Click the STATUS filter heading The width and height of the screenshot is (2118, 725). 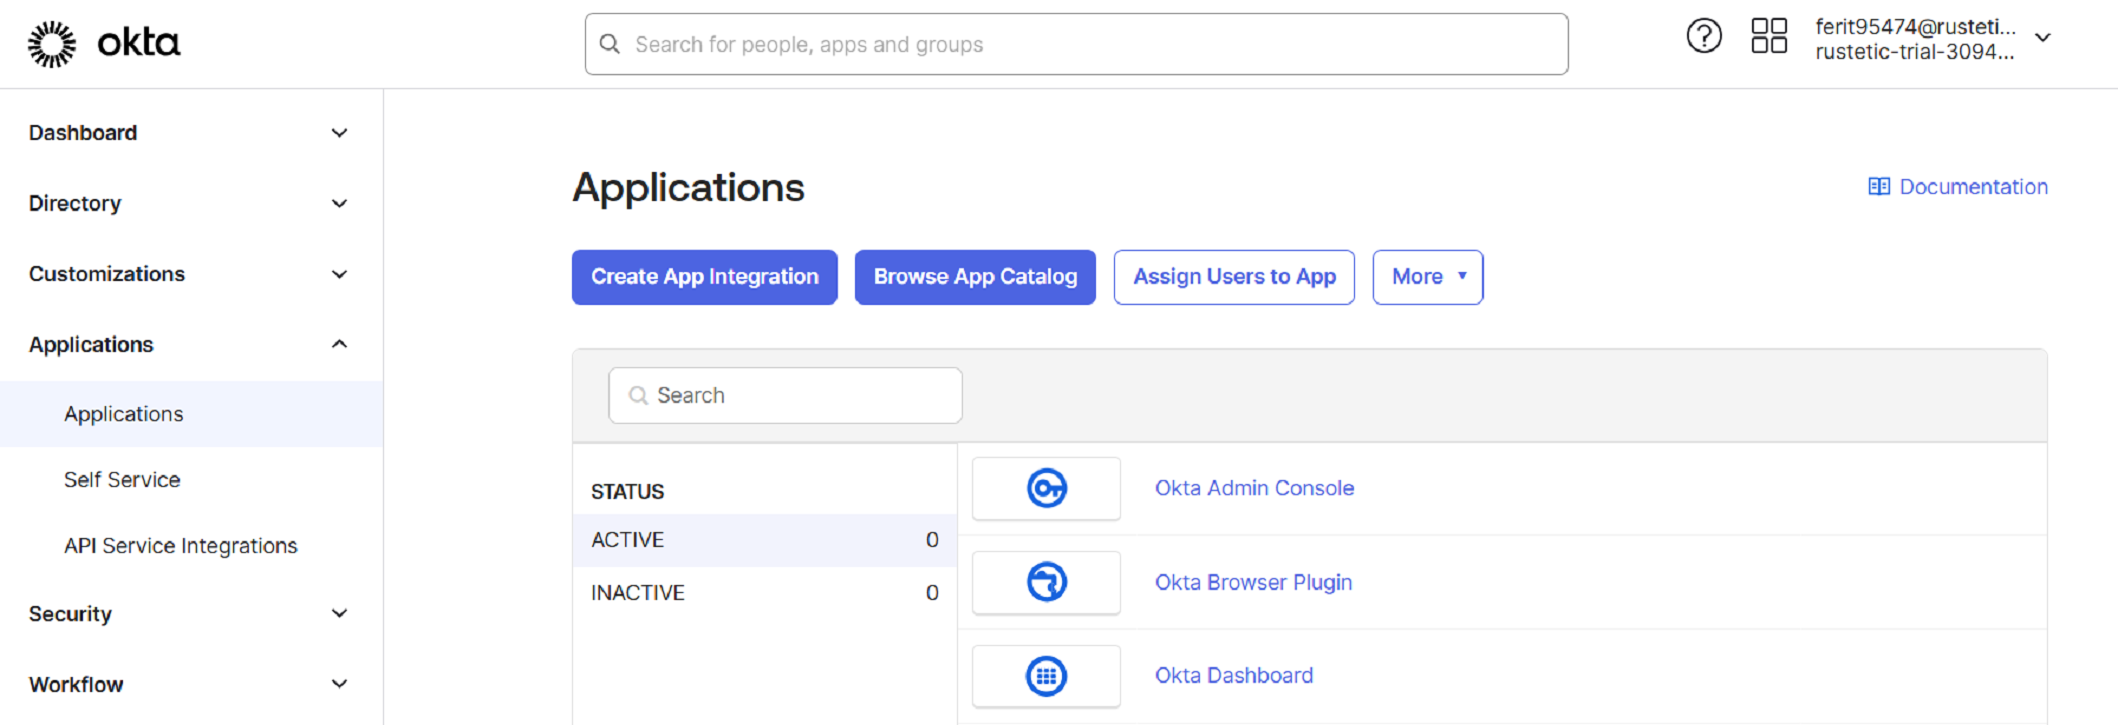tap(627, 492)
